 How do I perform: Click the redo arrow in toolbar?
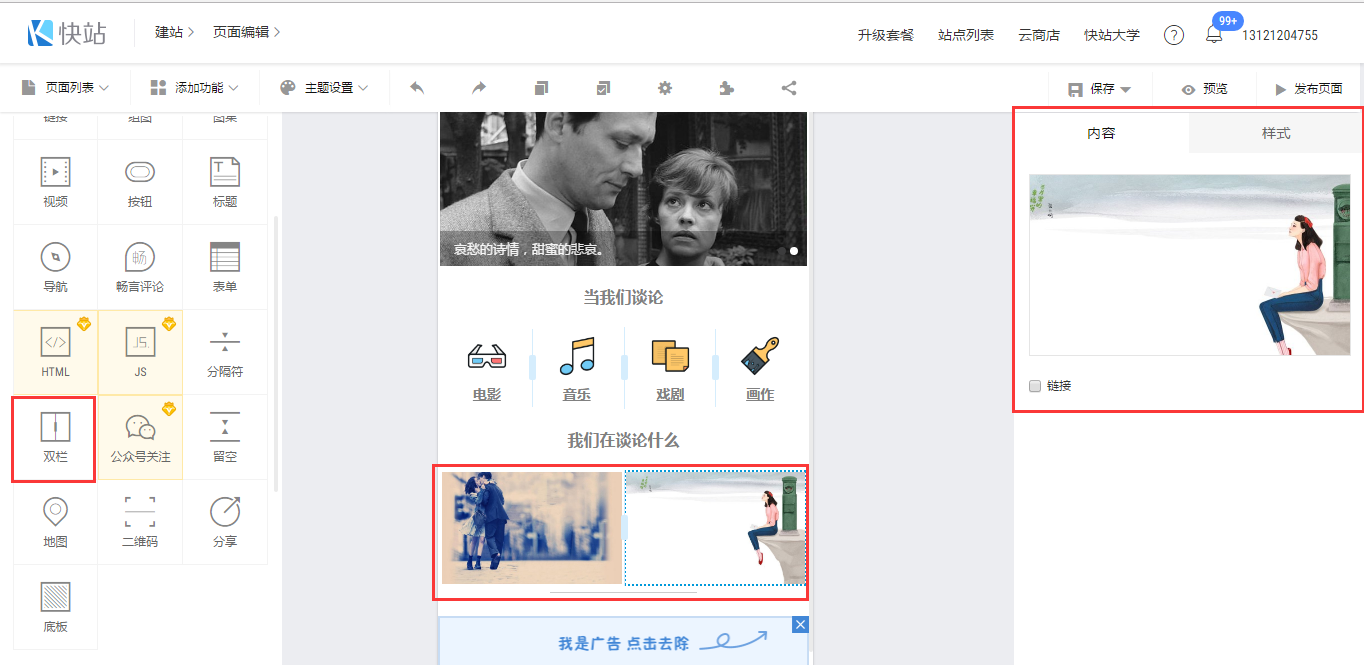pos(479,88)
